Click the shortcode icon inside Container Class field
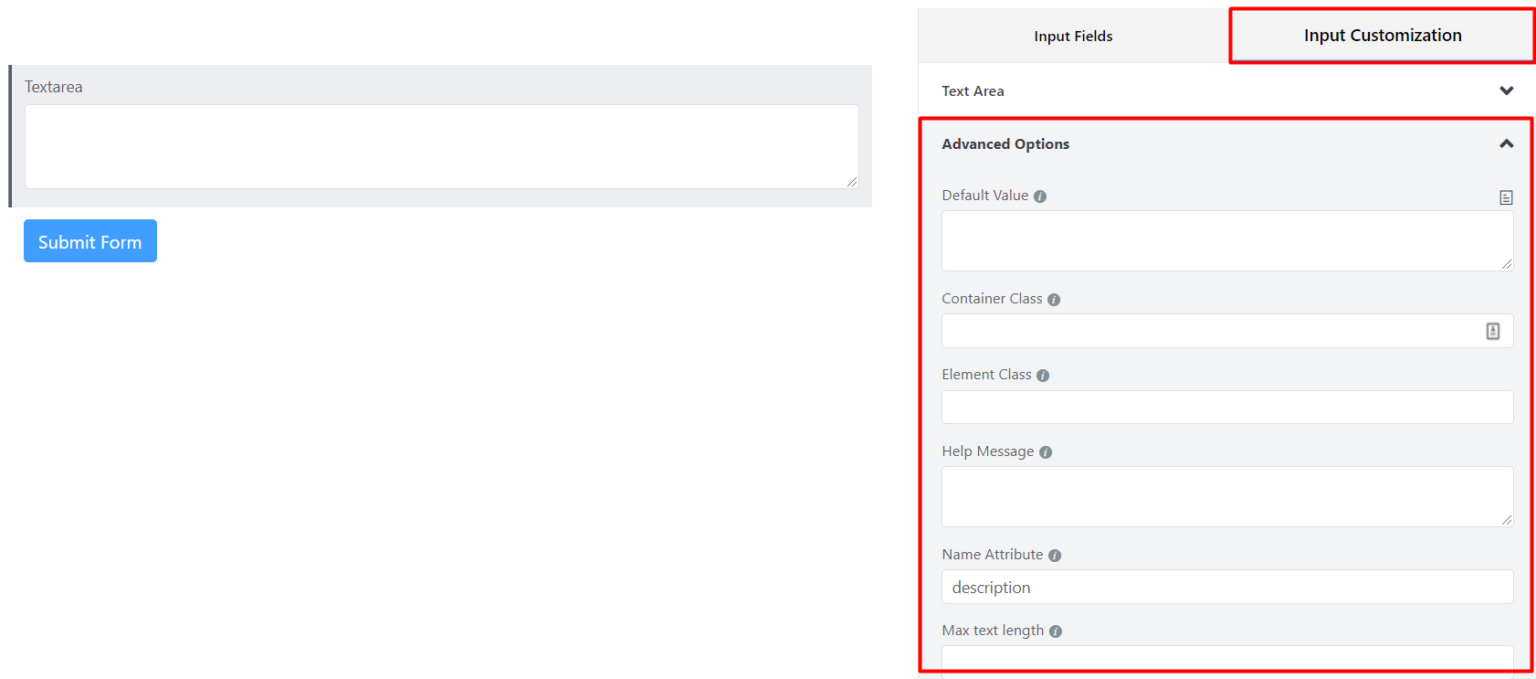This screenshot has width=1536, height=679. (x=1493, y=330)
